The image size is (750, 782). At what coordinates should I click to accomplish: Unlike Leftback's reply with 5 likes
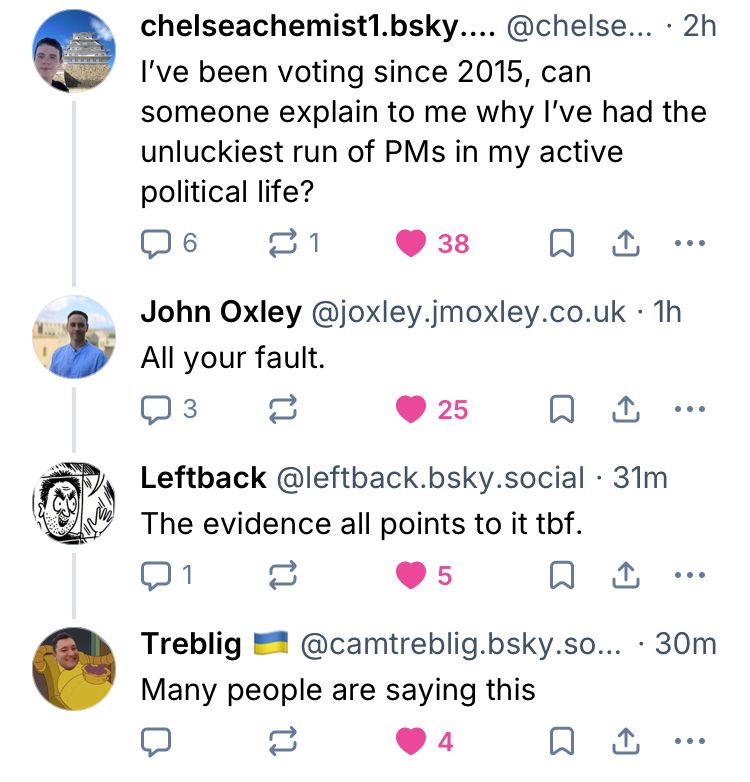tap(411, 575)
